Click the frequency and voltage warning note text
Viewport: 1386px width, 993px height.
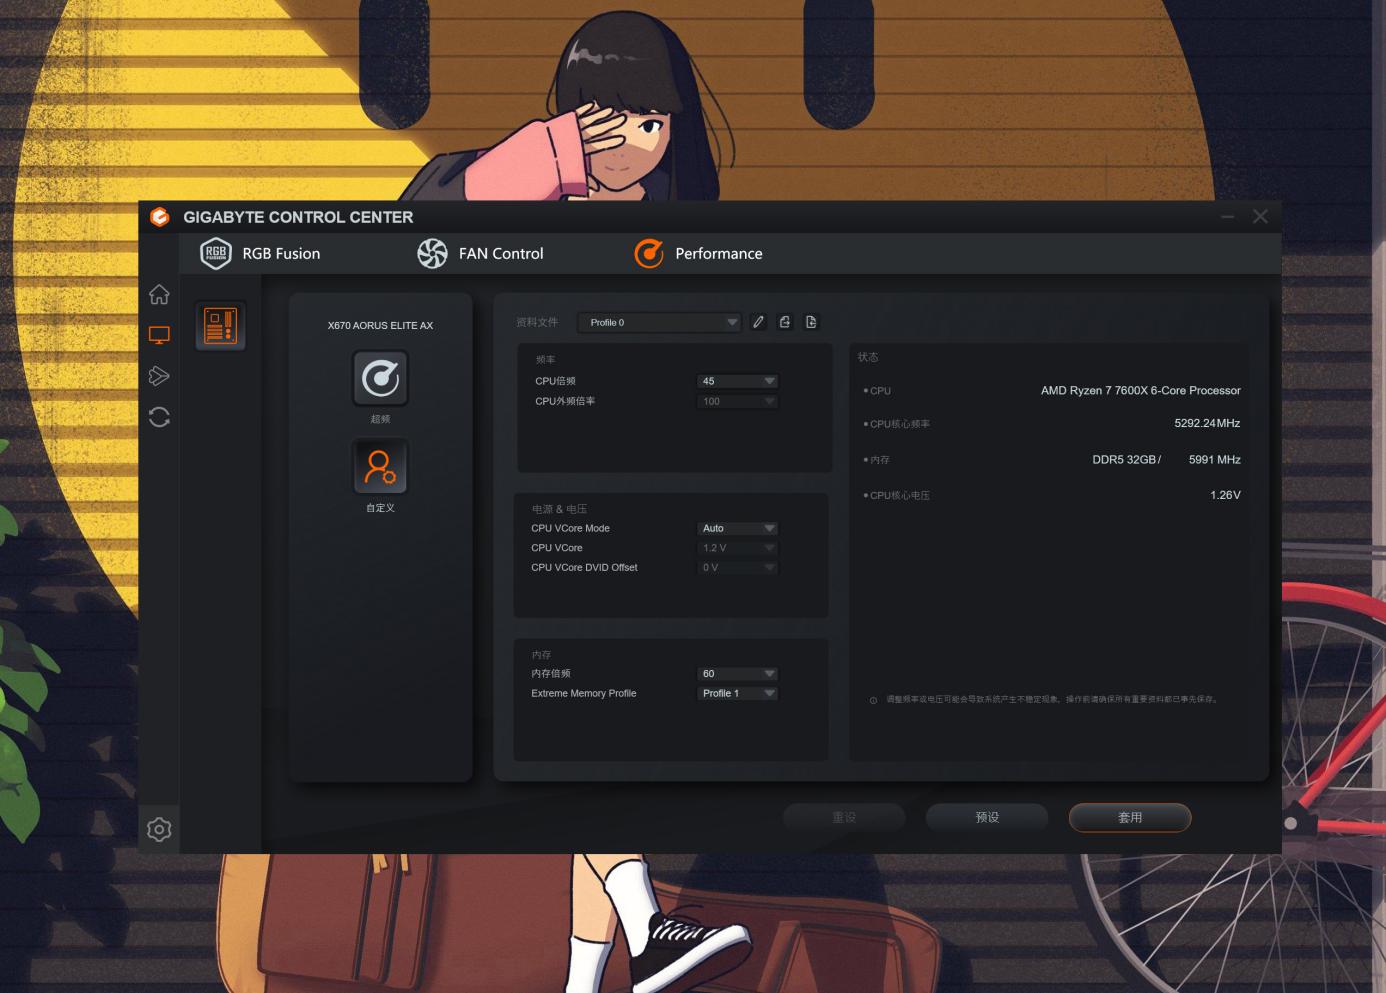[1052, 700]
